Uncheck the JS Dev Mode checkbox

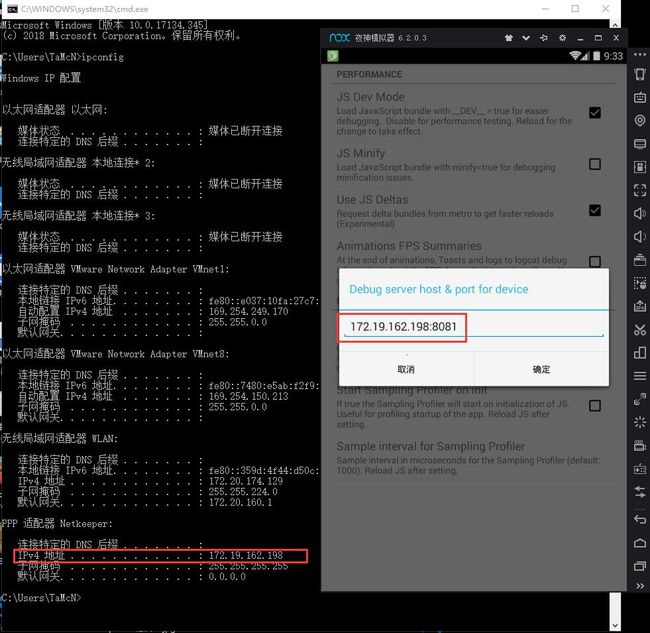coord(595,113)
